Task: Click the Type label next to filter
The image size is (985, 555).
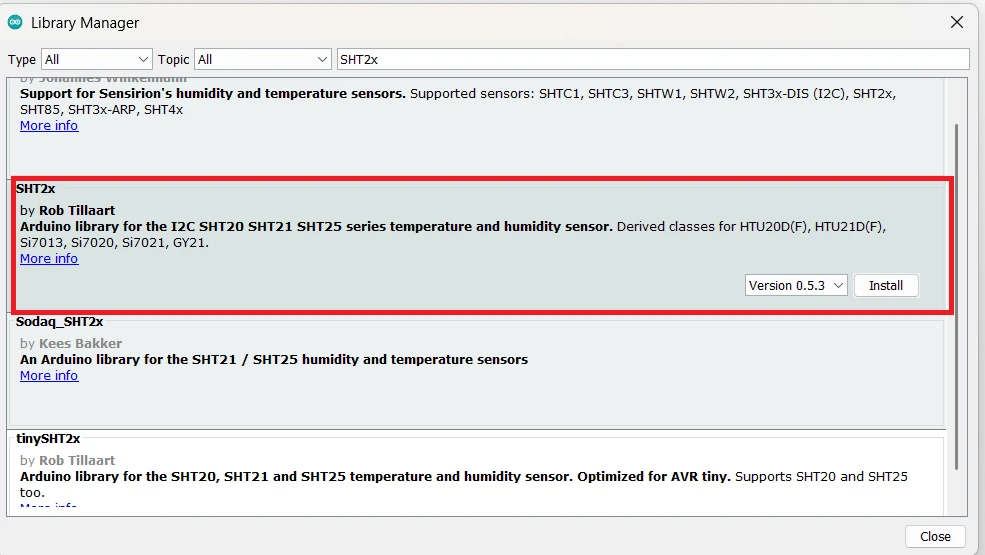Action: coord(22,59)
